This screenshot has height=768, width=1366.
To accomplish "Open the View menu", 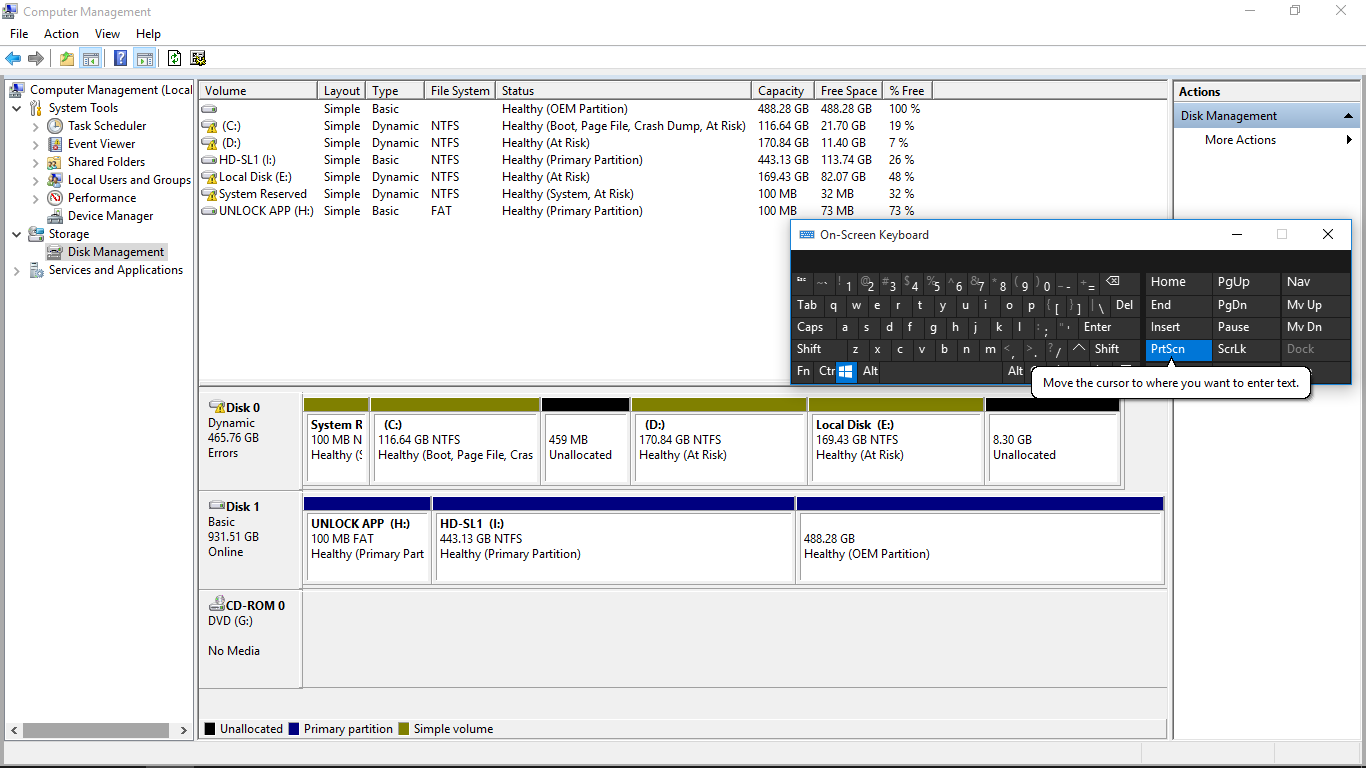I will tap(108, 34).
